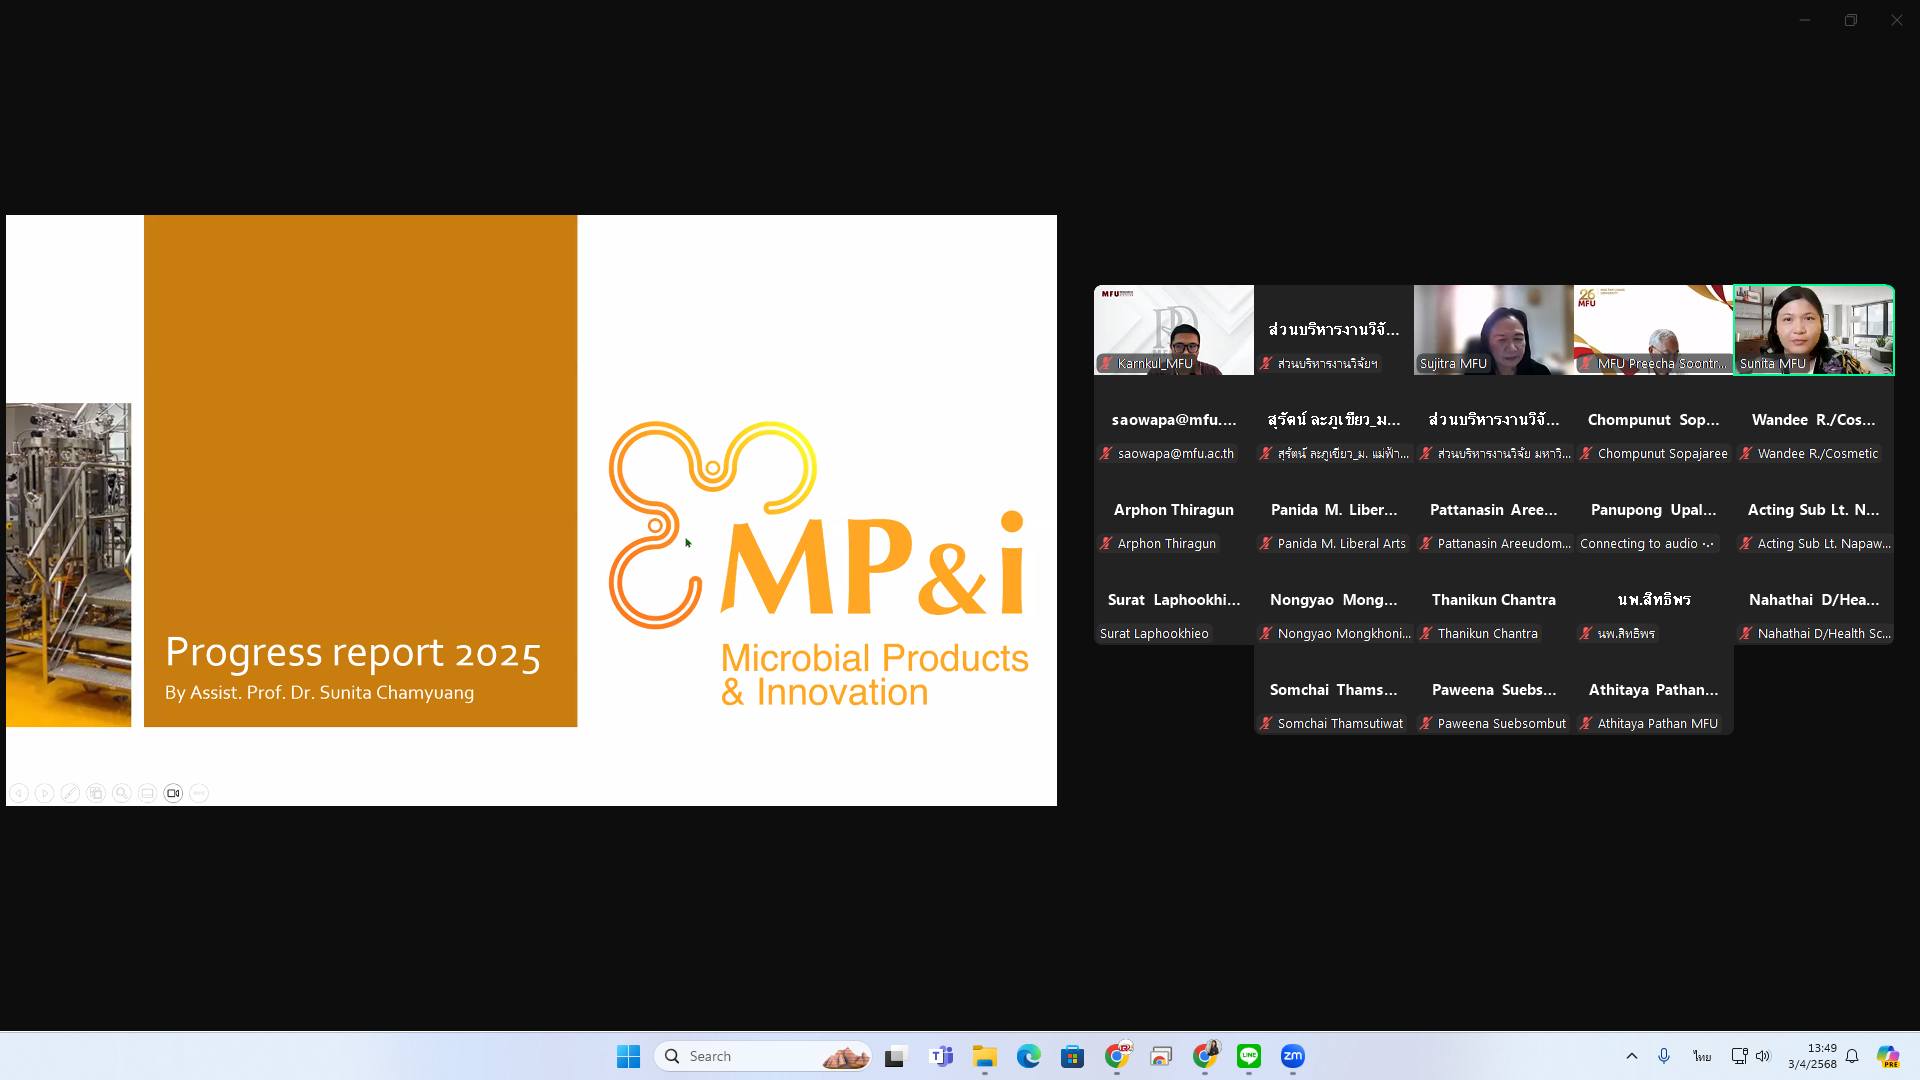Select the 'ส่วนบริหารงานวิจัยฯ' label in top row
This screenshot has width=1920, height=1080.
coord(1327,364)
